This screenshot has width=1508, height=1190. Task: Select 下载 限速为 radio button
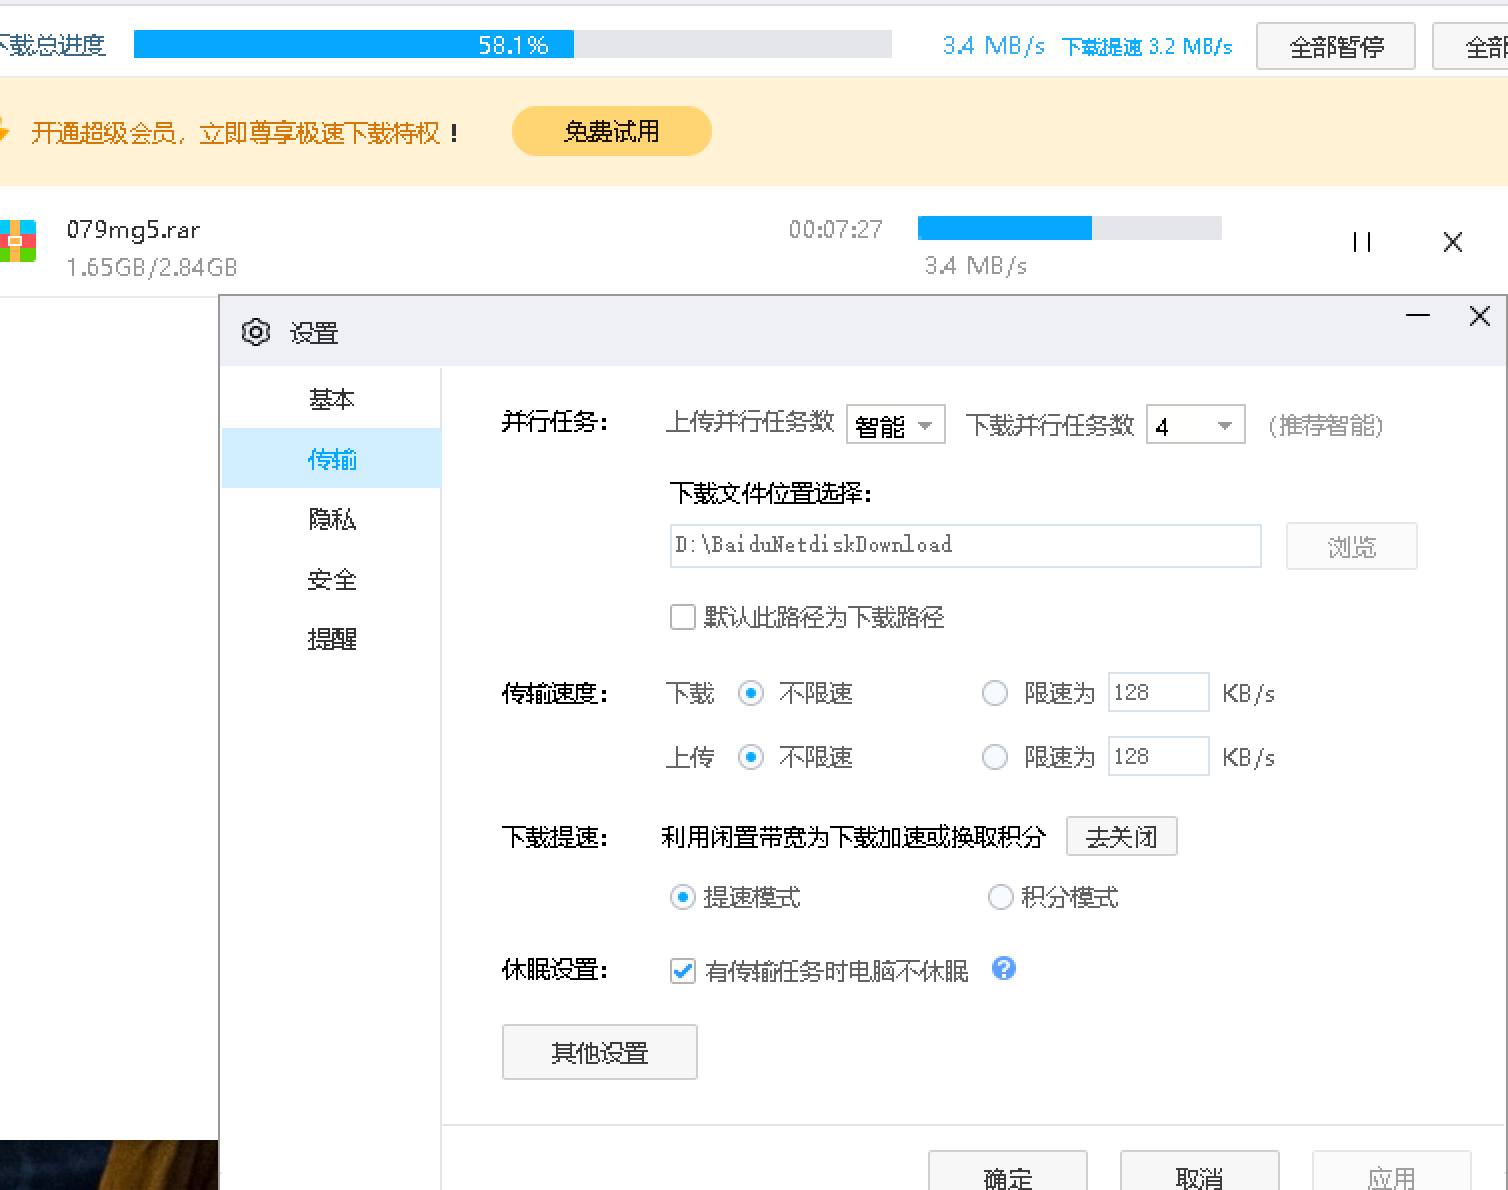(x=995, y=693)
